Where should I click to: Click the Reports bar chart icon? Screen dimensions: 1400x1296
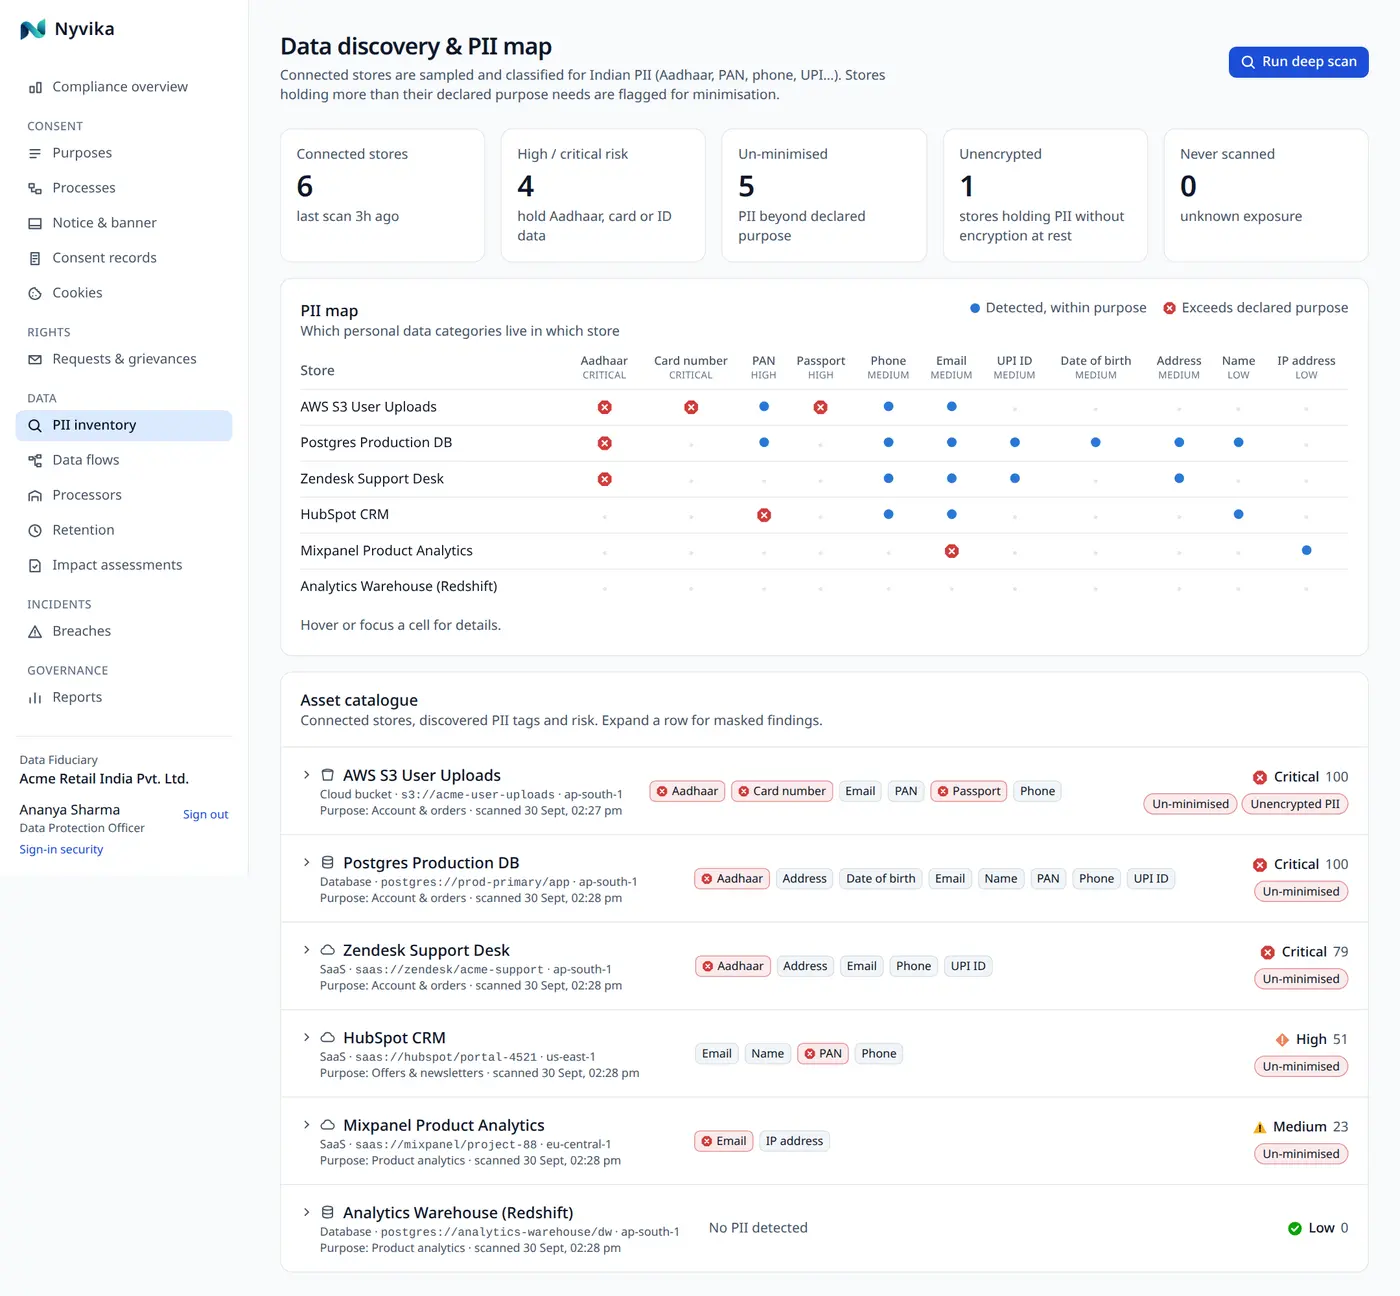[x=35, y=697]
